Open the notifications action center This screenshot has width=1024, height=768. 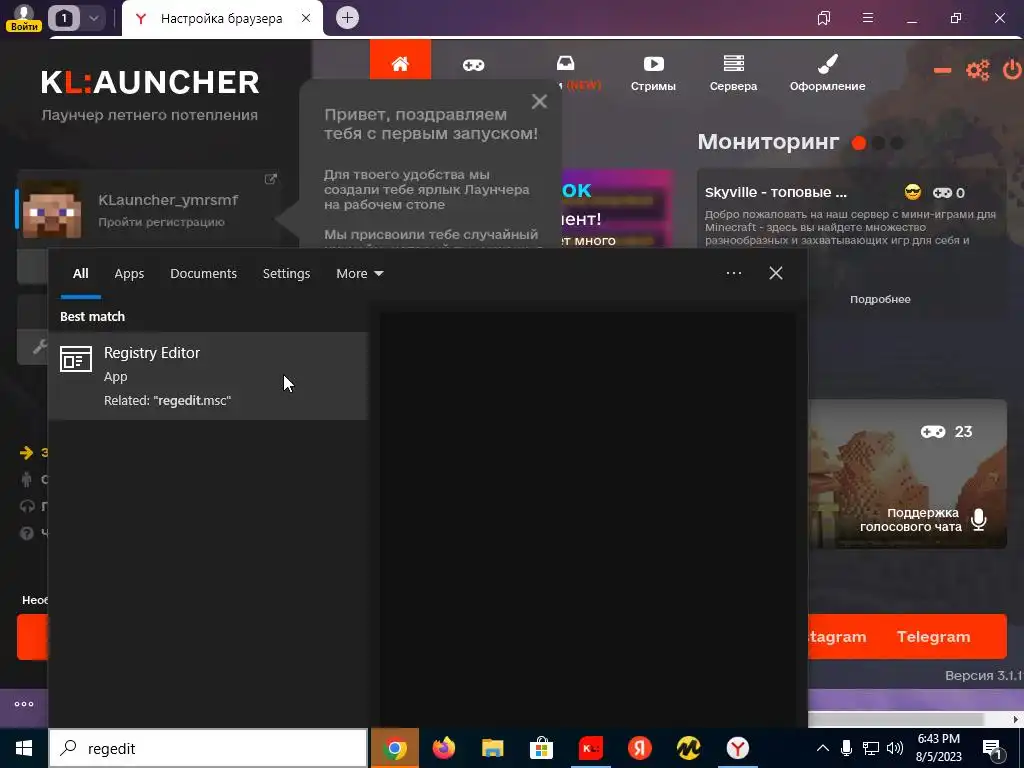[992, 748]
